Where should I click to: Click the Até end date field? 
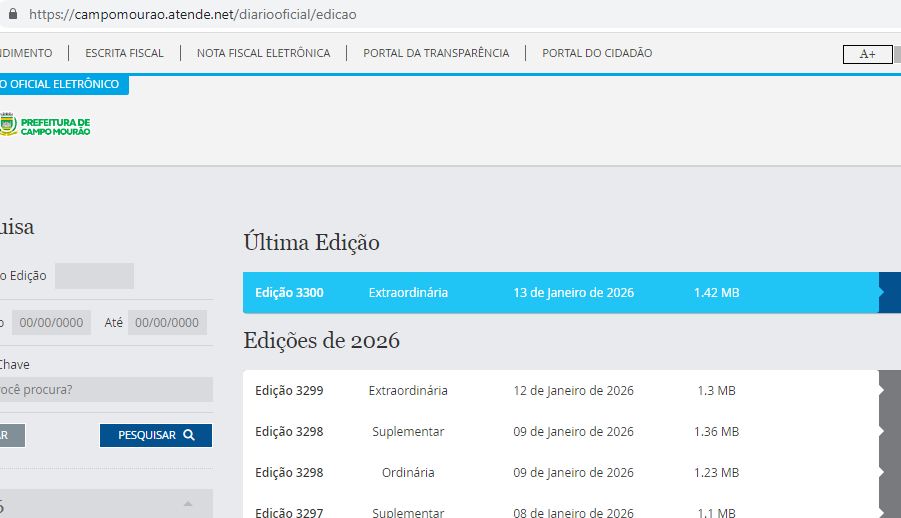pos(167,323)
